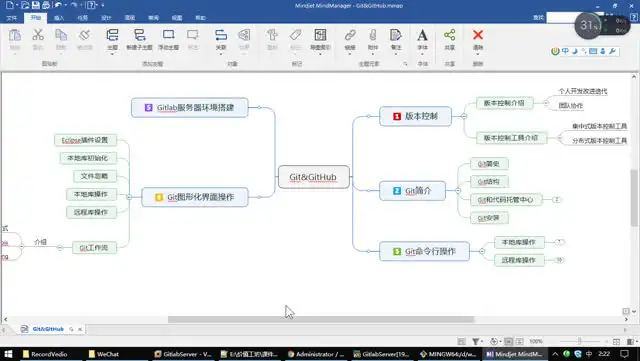The width and height of the screenshot is (640, 361).
Task: Click the Paste icon in the ribbon
Action: point(15,36)
